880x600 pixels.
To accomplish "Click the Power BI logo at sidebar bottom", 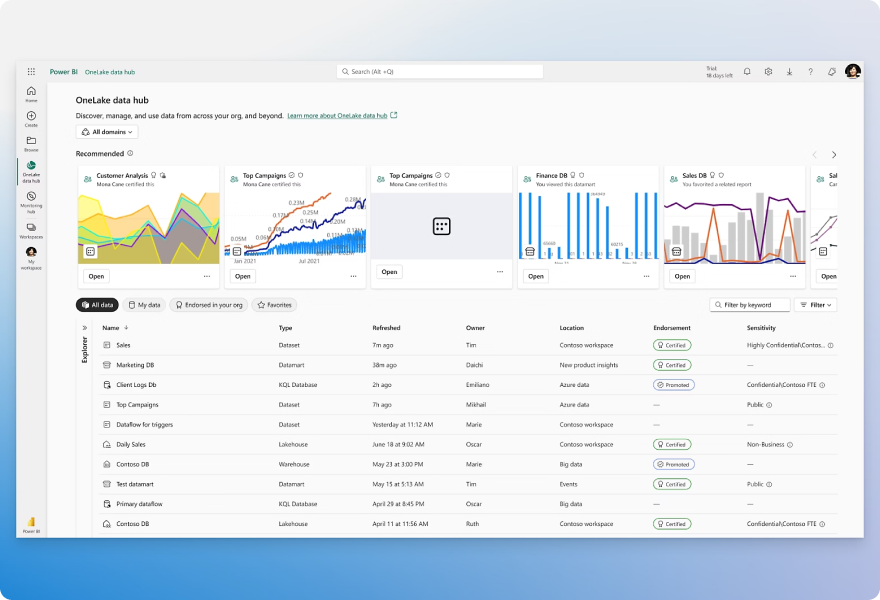I will click(31, 525).
